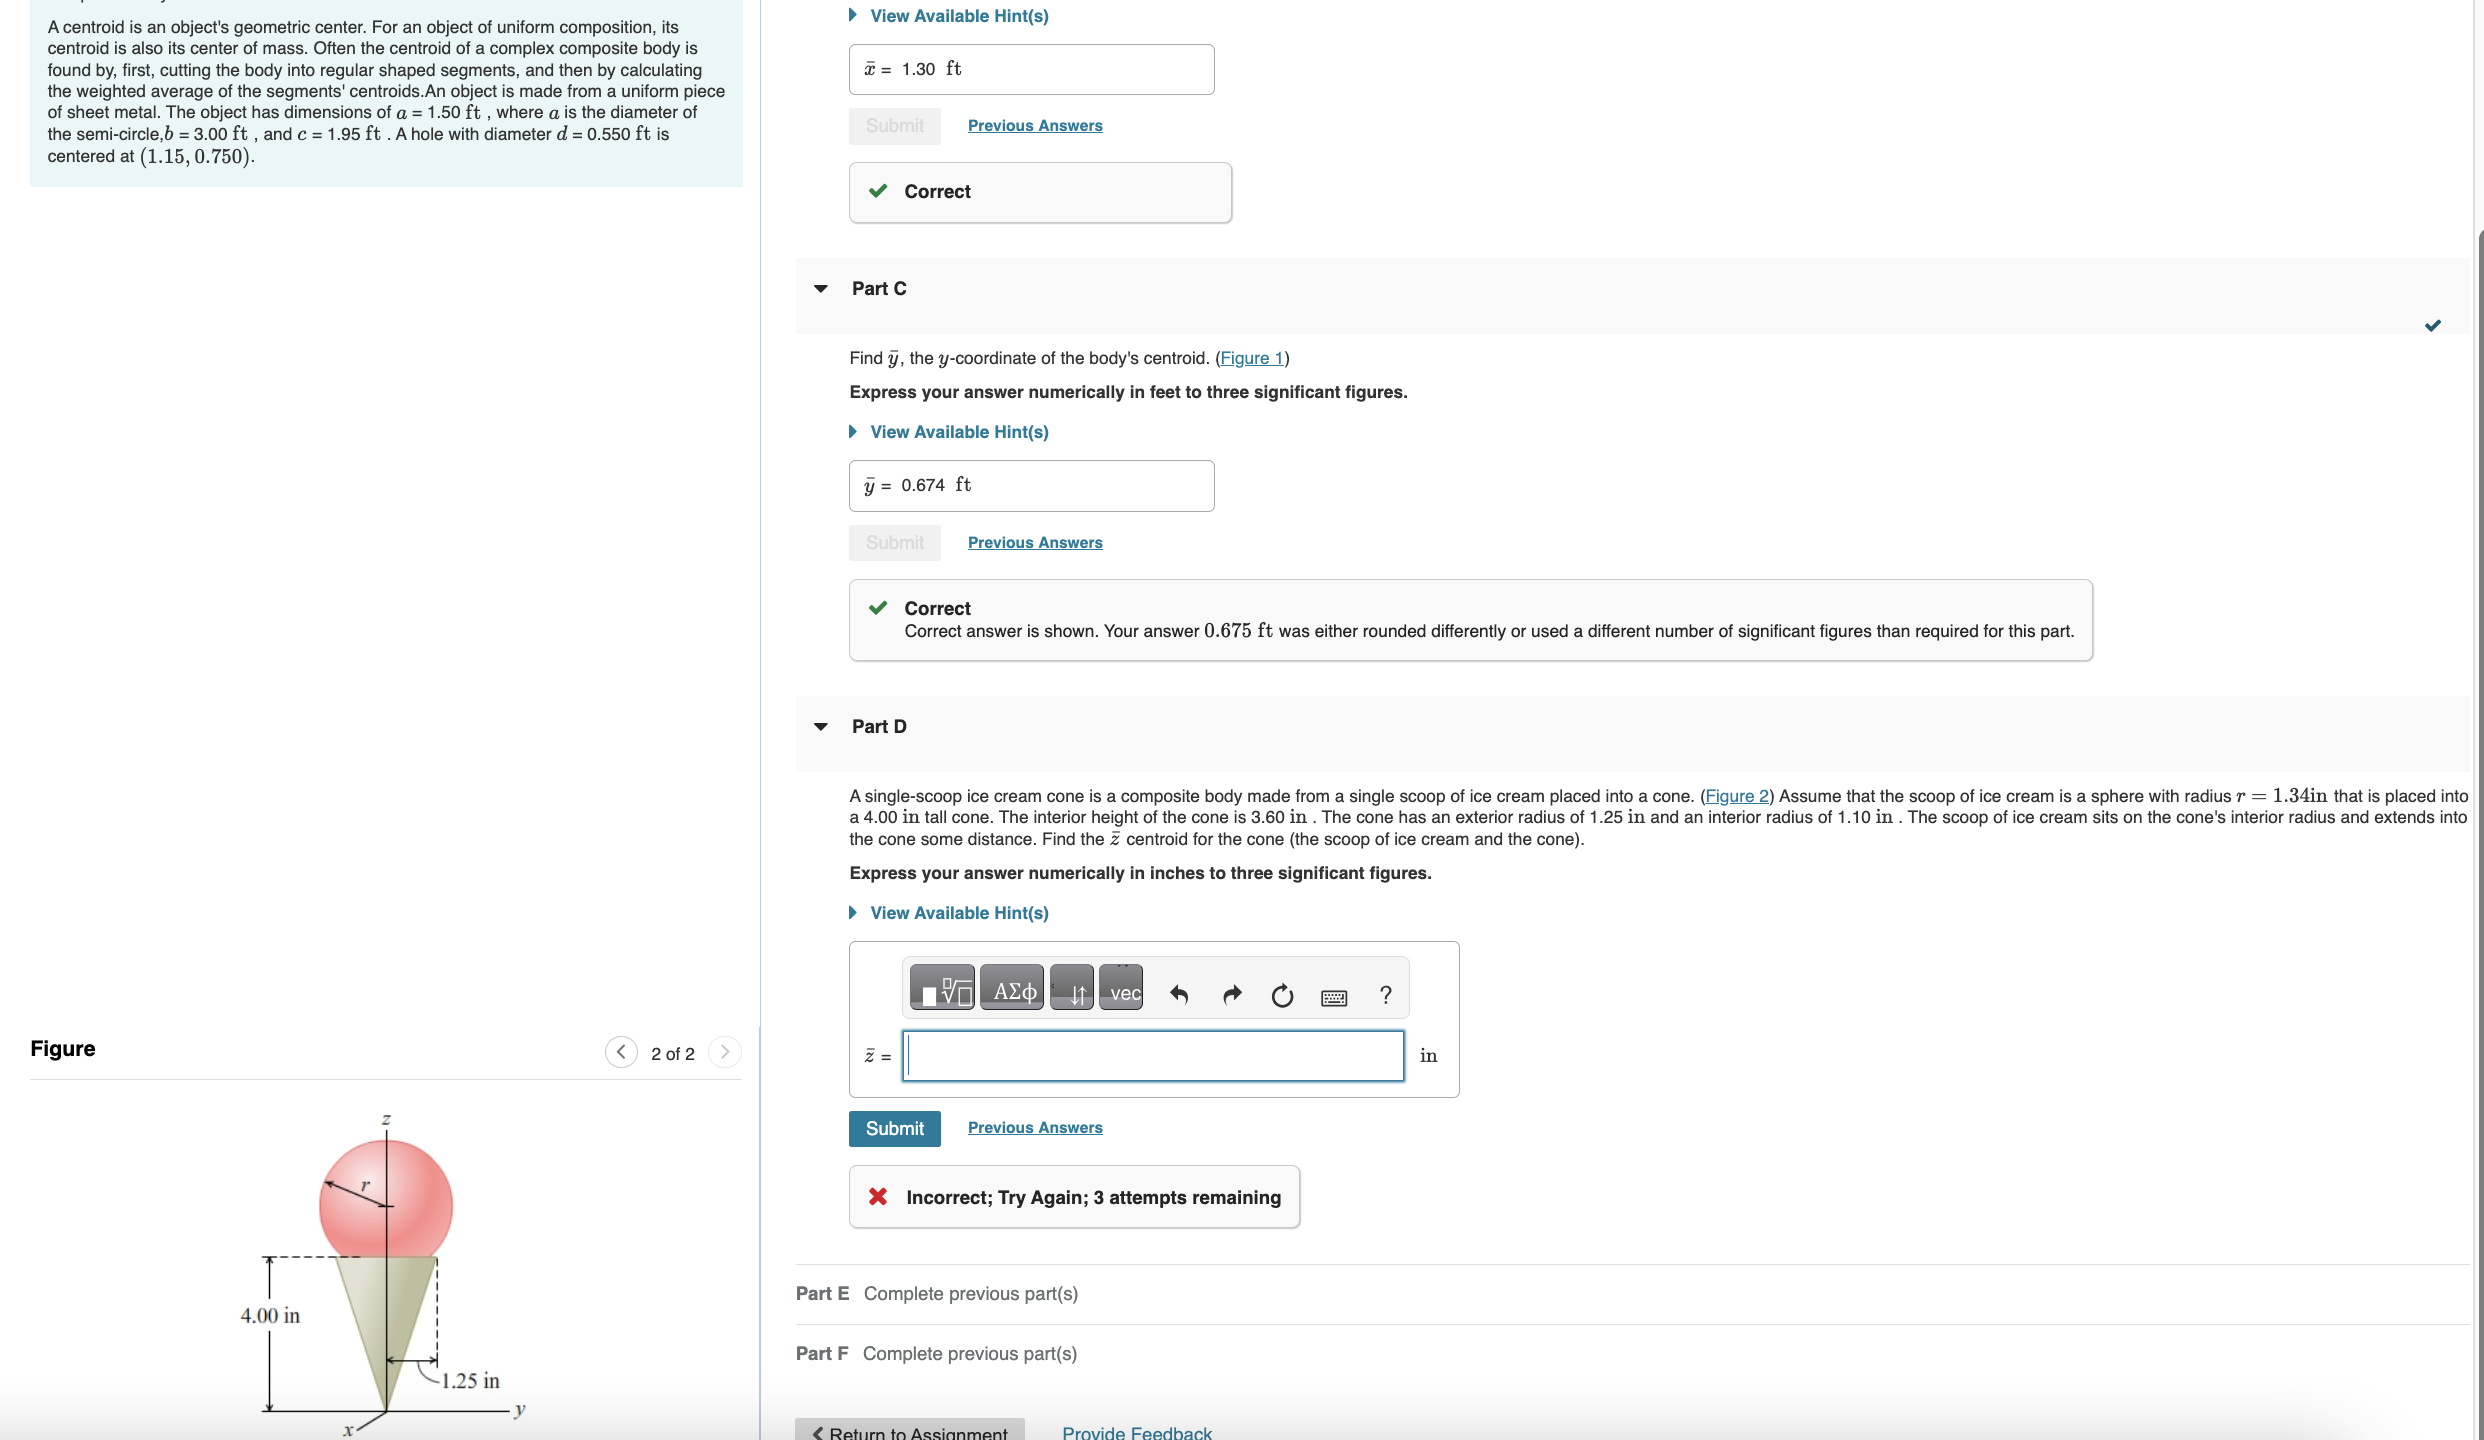
Task: Expand View Available Hint(s) for Part D
Action: point(958,913)
